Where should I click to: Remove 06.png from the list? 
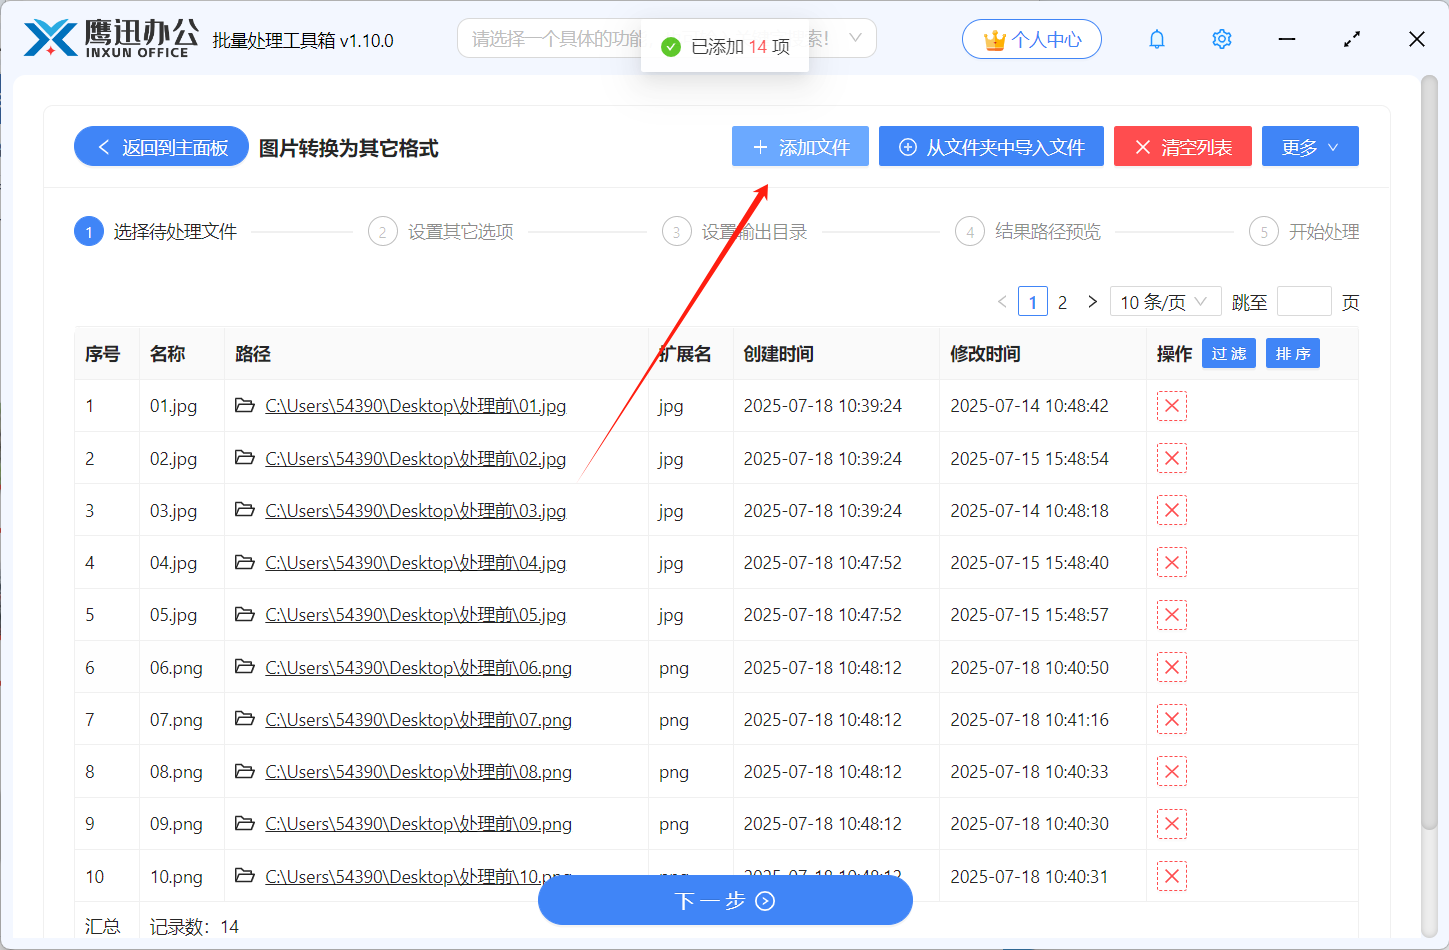(x=1172, y=667)
